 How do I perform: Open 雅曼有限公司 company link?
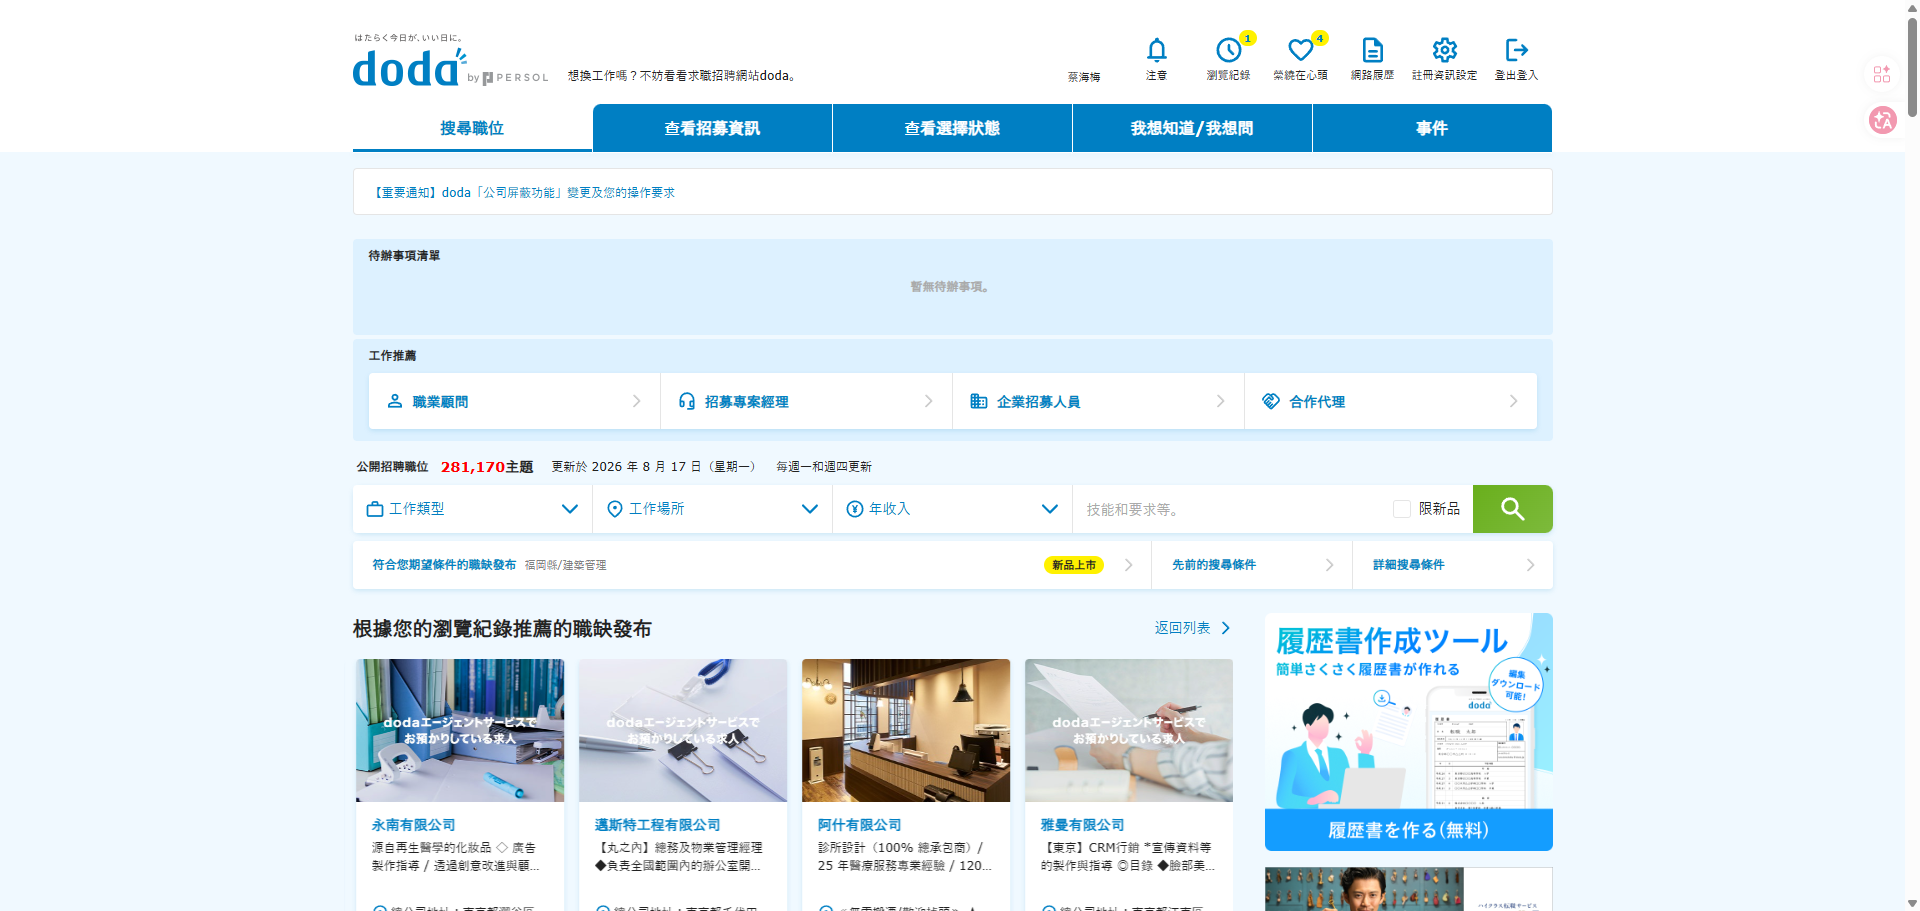[1082, 825]
